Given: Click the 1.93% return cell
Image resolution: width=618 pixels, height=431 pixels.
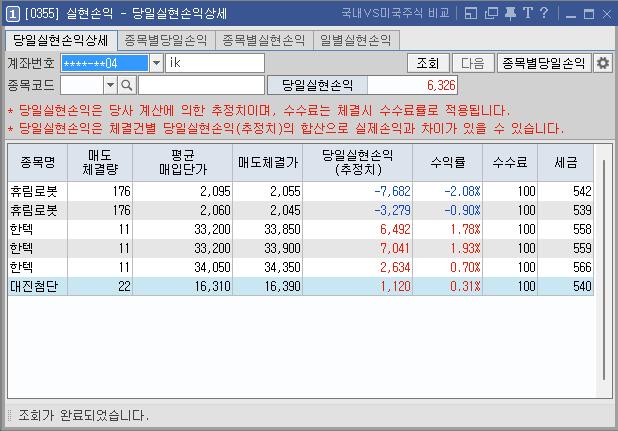Looking at the screenshot, I should click(447, 248).
